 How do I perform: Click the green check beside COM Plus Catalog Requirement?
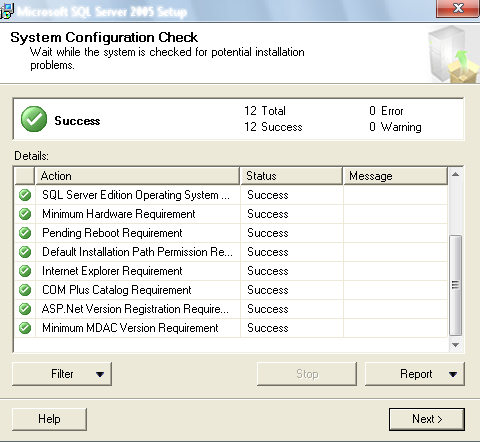click(x=25, y=290)
